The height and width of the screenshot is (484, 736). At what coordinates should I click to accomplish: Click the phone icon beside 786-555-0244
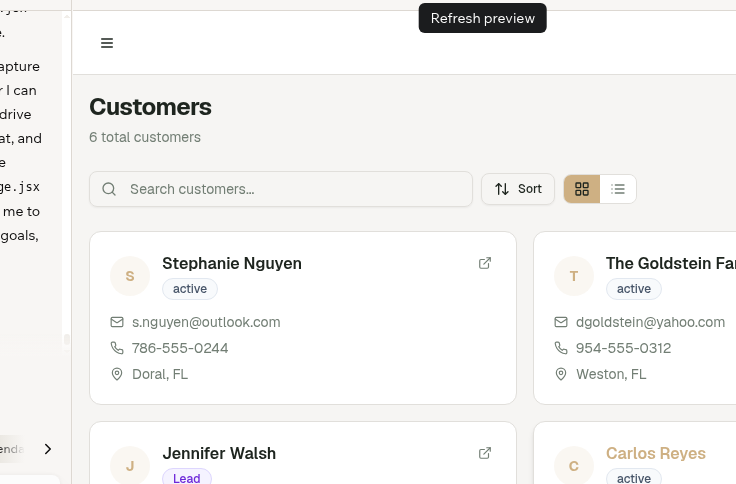117,348
